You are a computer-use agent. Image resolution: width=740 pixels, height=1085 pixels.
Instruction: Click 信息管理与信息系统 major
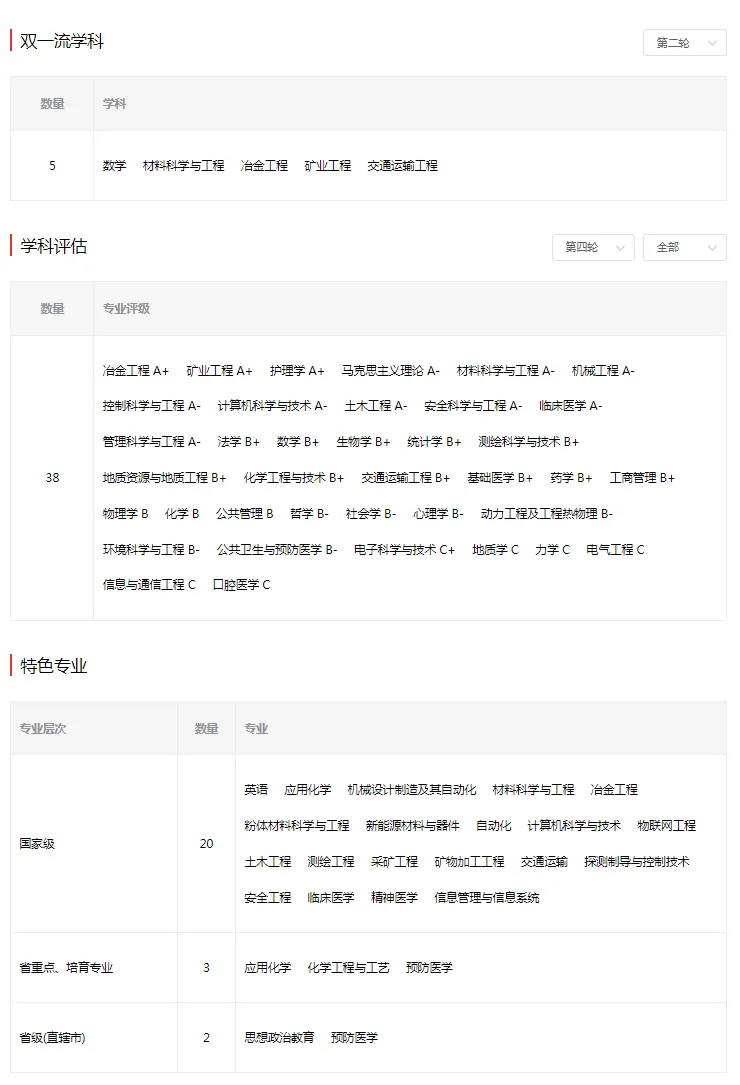click(x=487, y=897)
